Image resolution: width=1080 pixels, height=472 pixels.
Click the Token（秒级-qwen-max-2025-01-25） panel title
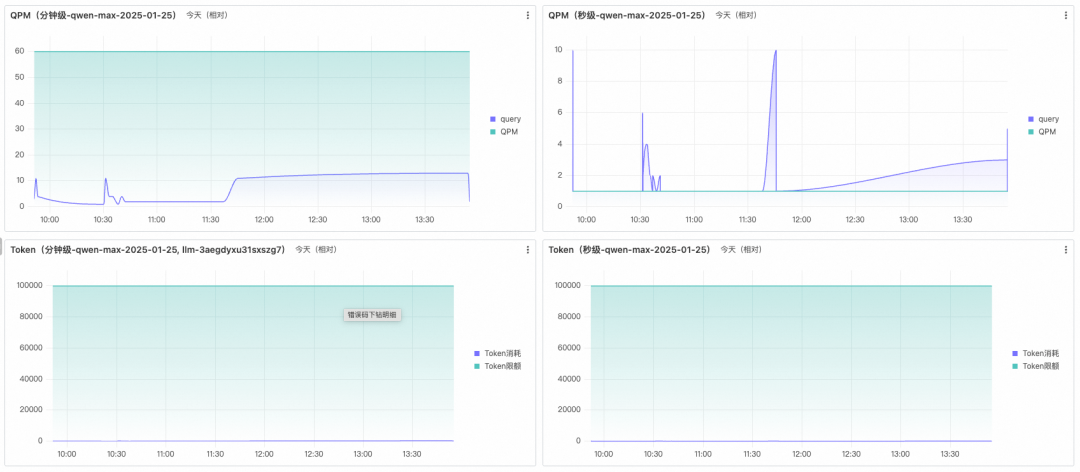pos(629,249)
